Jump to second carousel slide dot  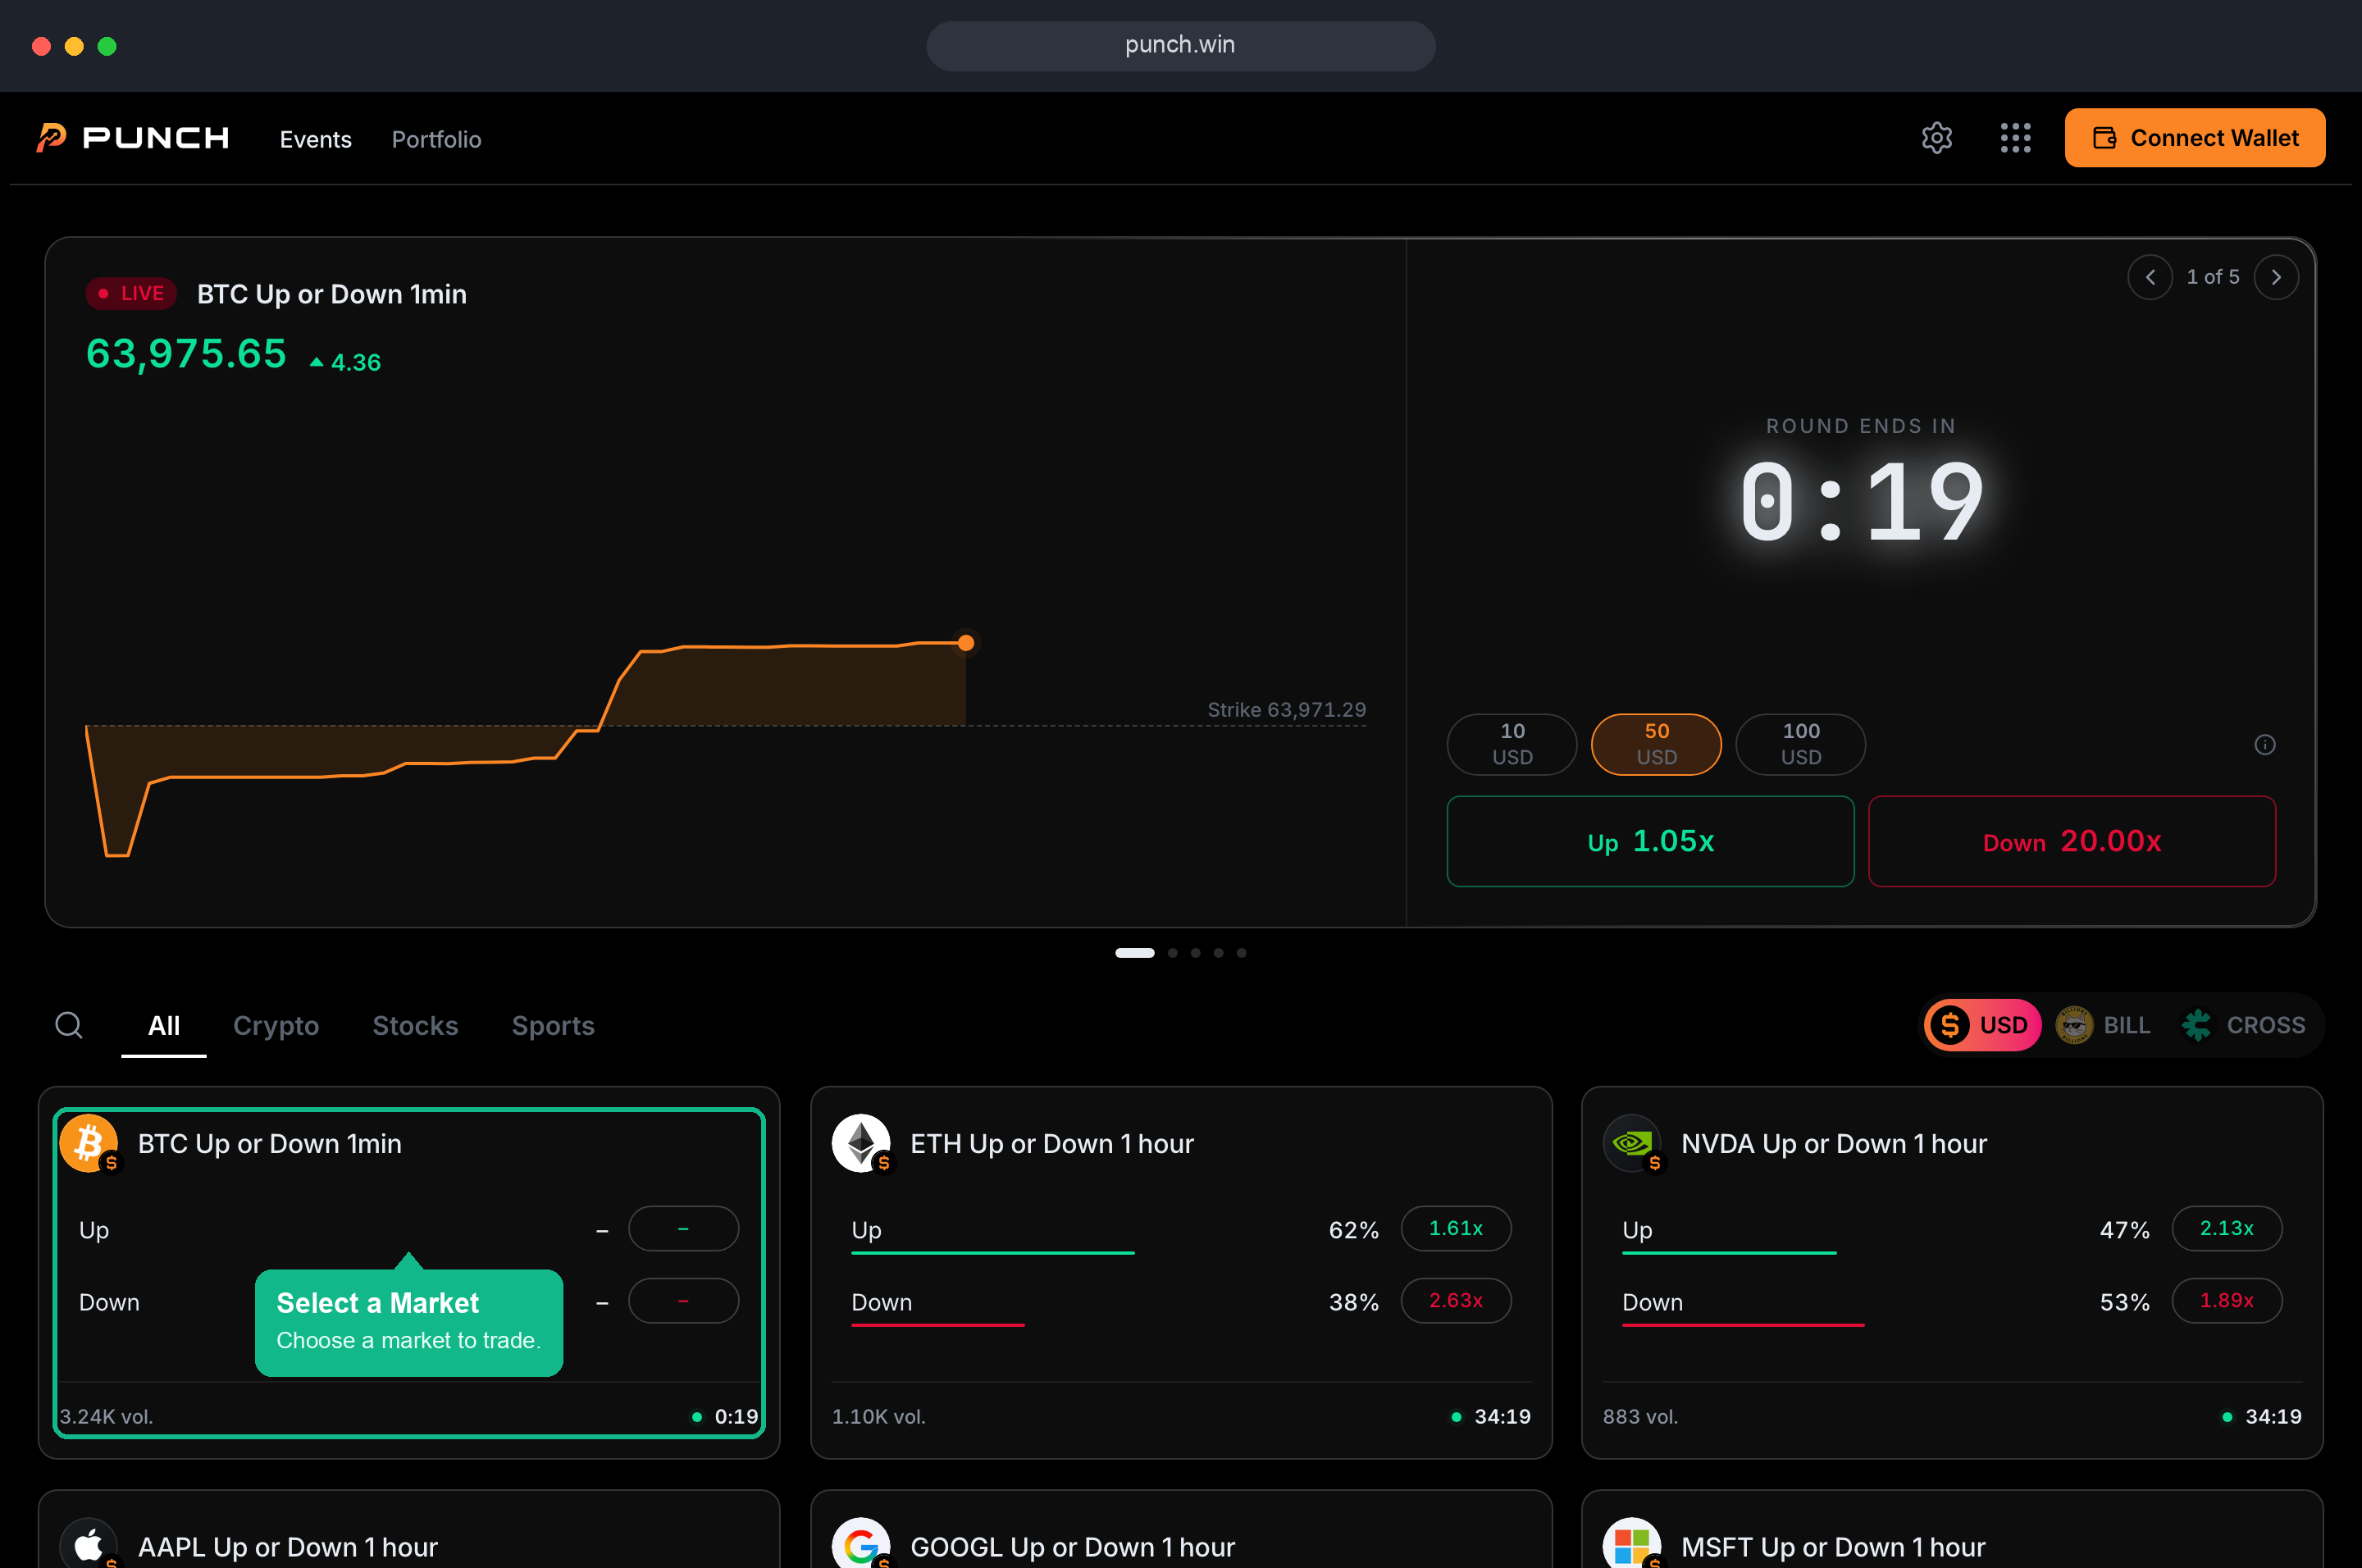[x=1173, y=953]
